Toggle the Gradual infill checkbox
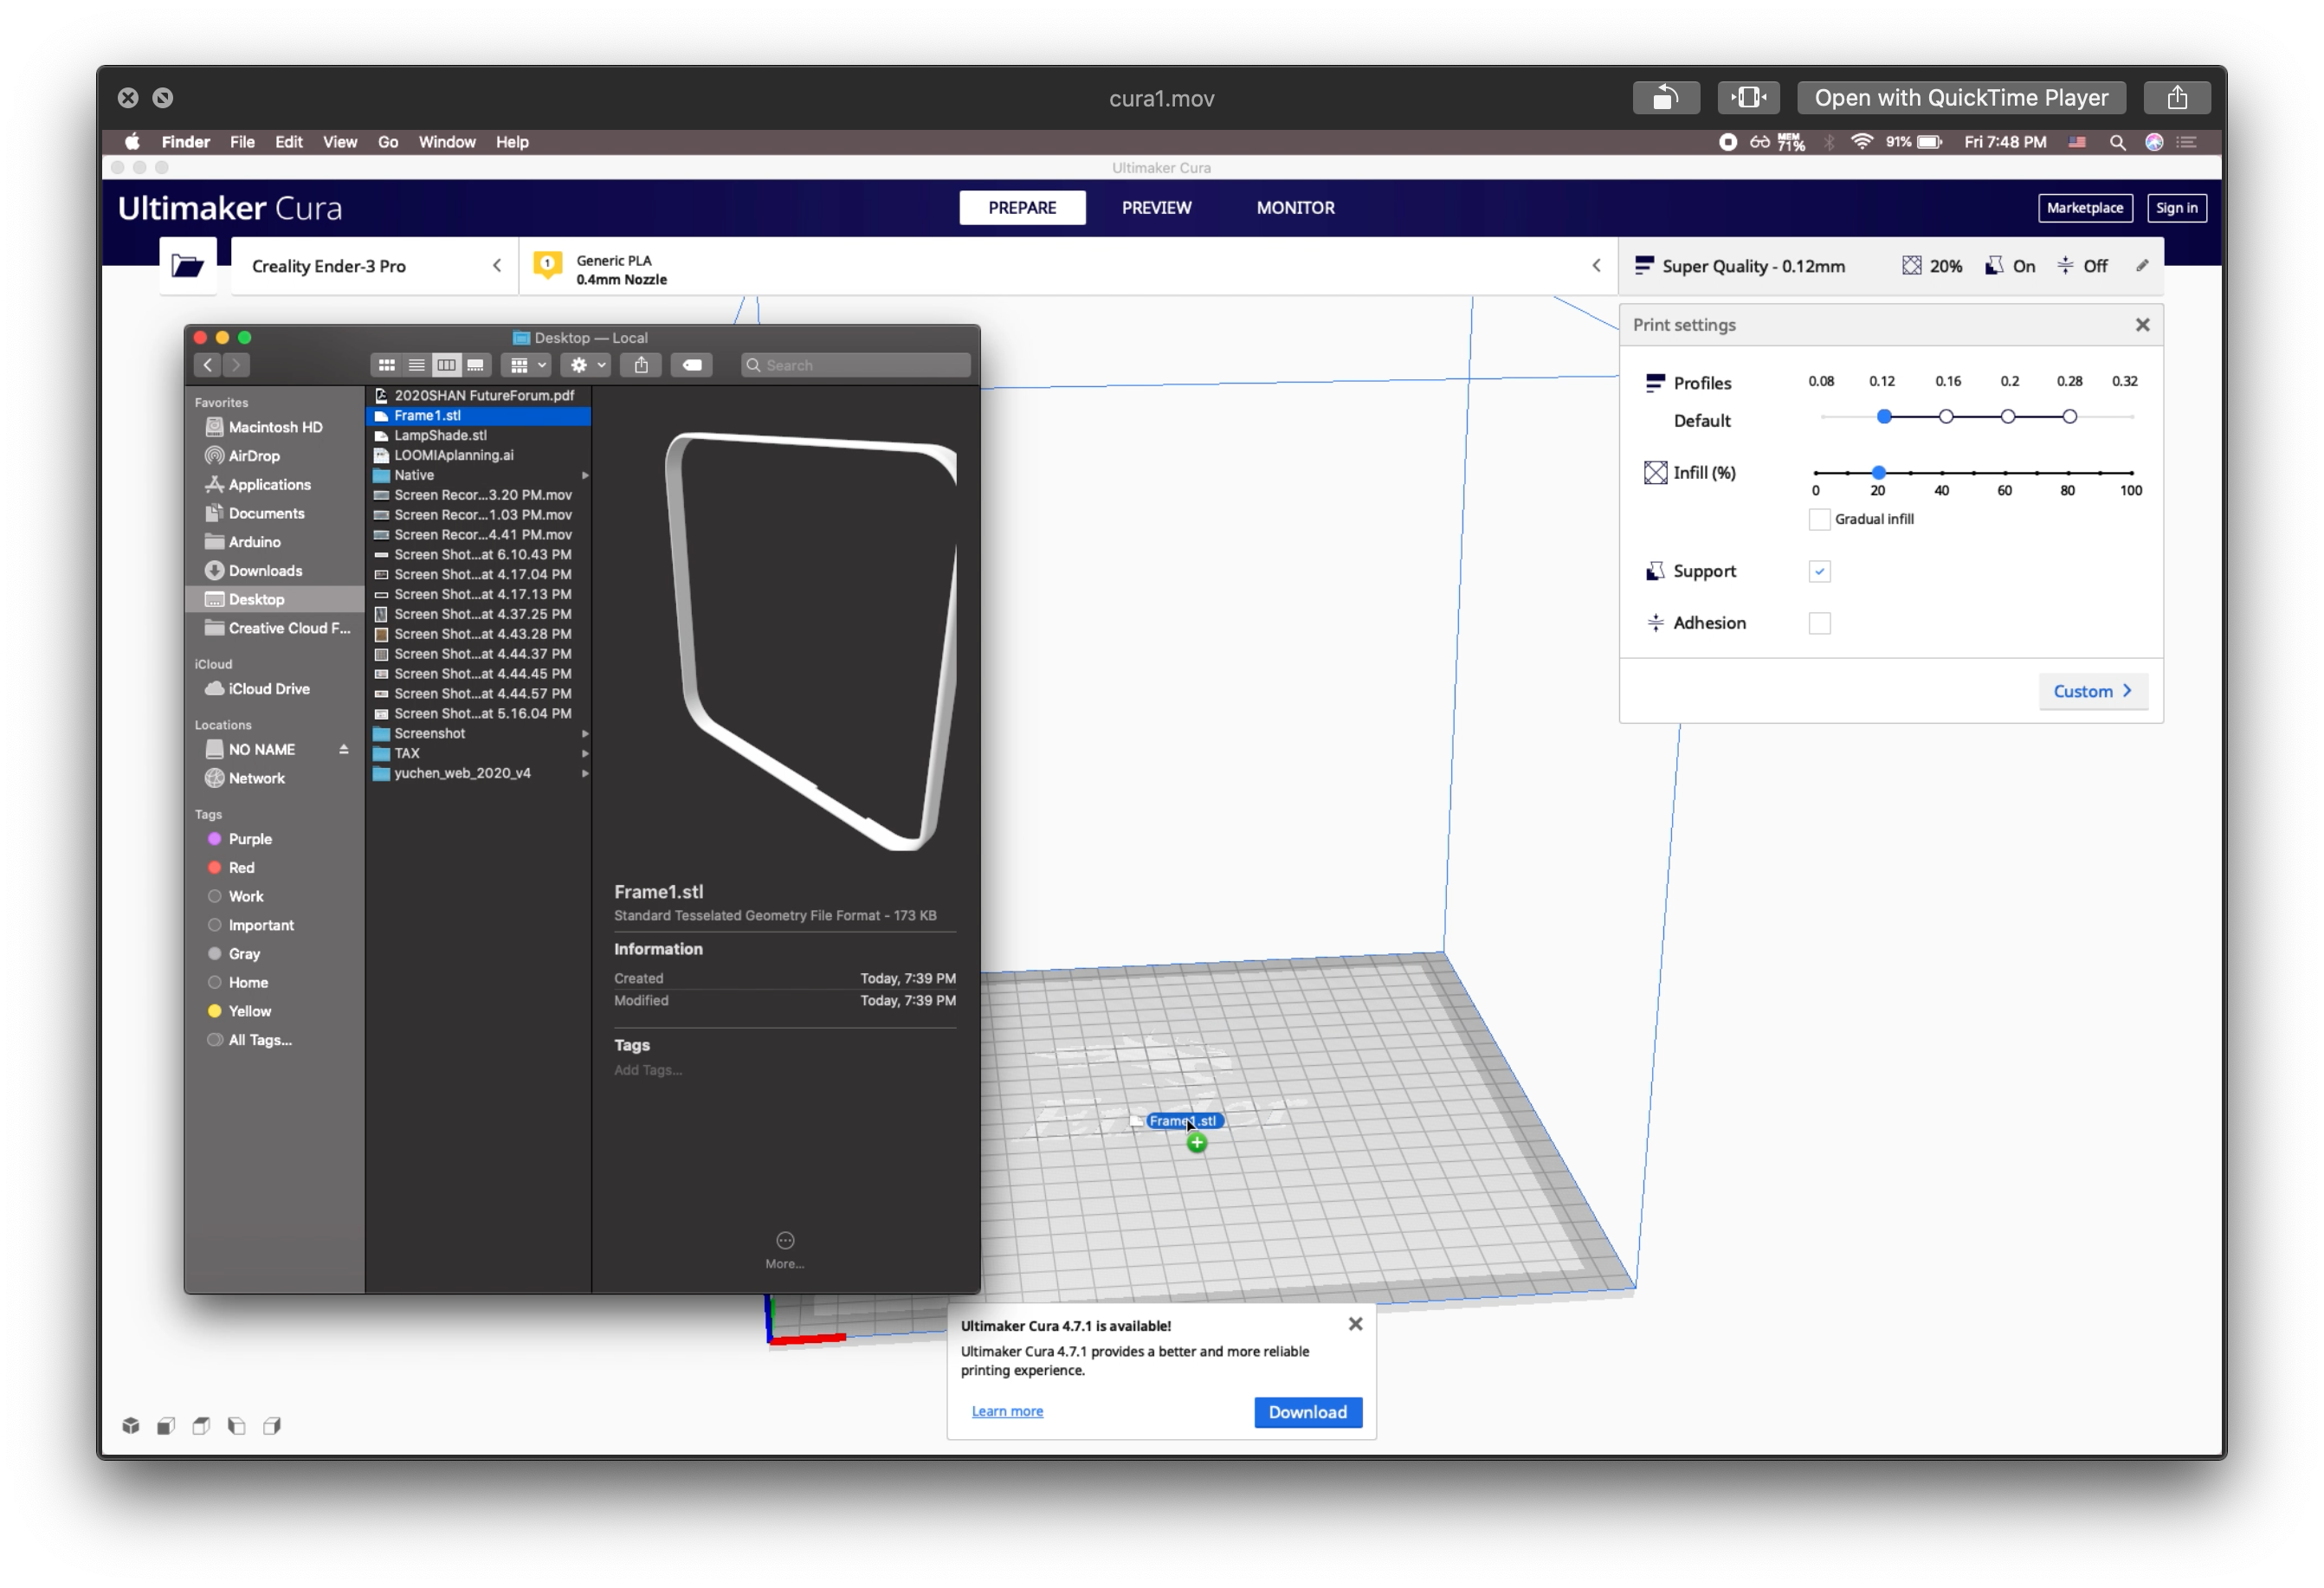 click(x=1819, y=519)
